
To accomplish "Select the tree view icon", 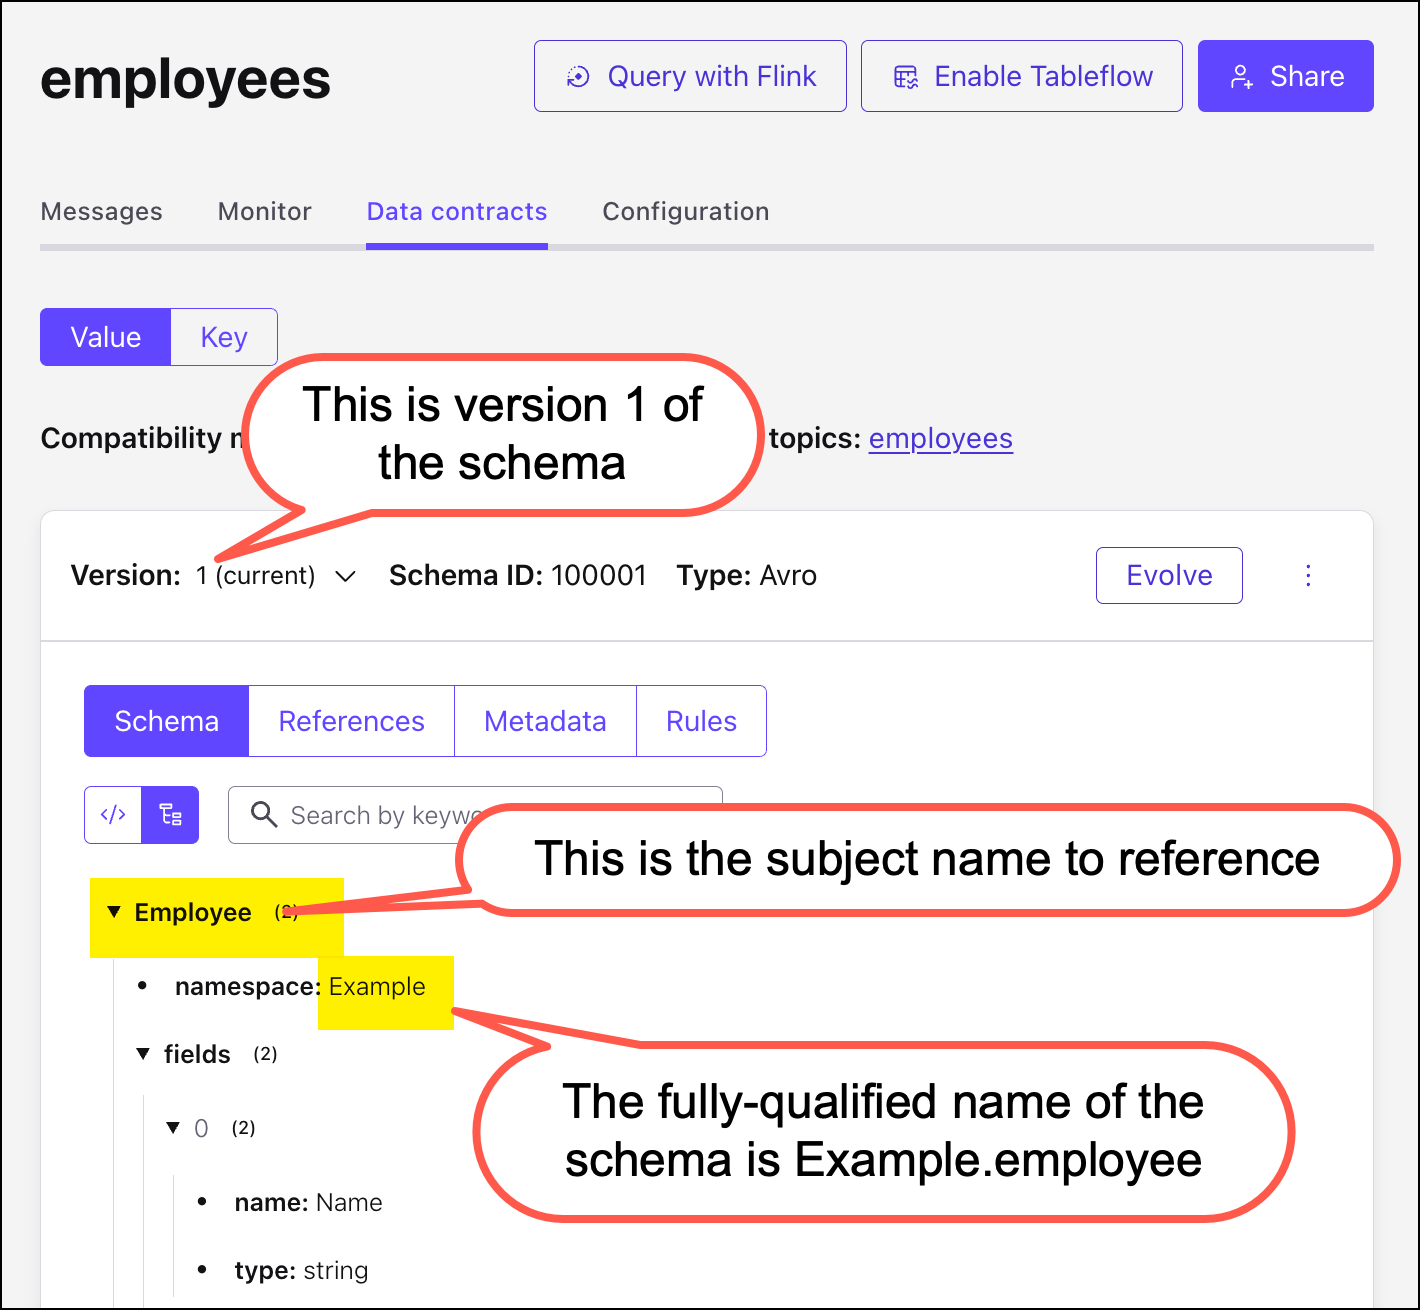I will (x=171, y=815).
